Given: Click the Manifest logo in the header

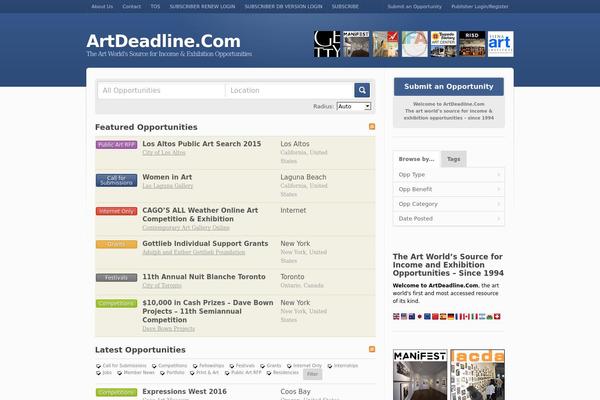Looking at the screenshot, I should (x=356, y=44).
